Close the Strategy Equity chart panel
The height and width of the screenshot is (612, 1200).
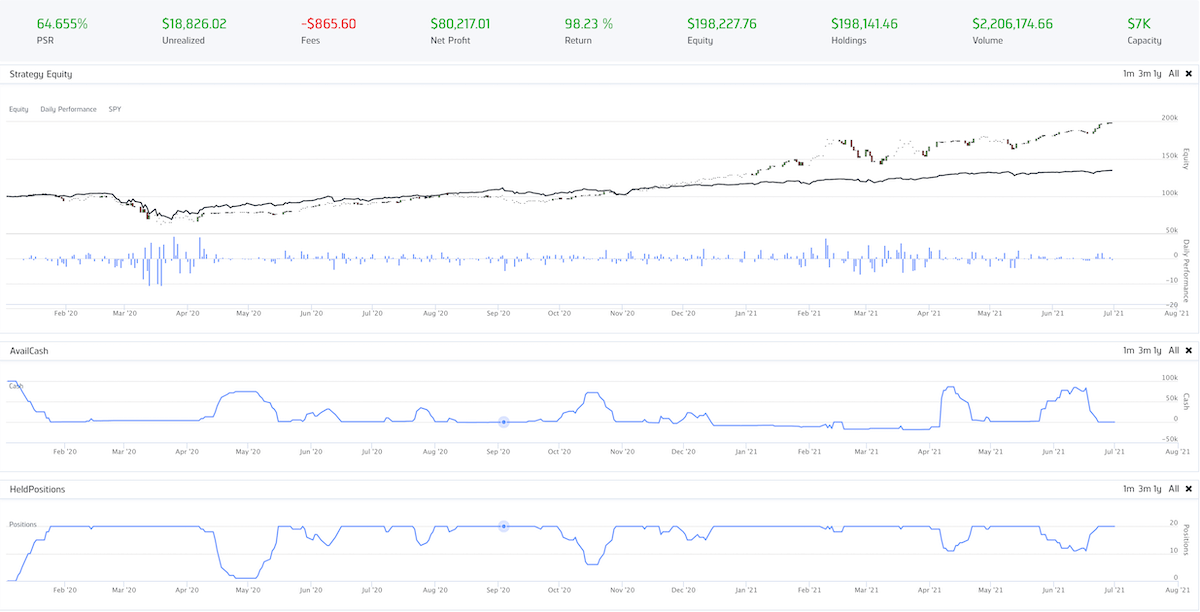(1188, 74)
